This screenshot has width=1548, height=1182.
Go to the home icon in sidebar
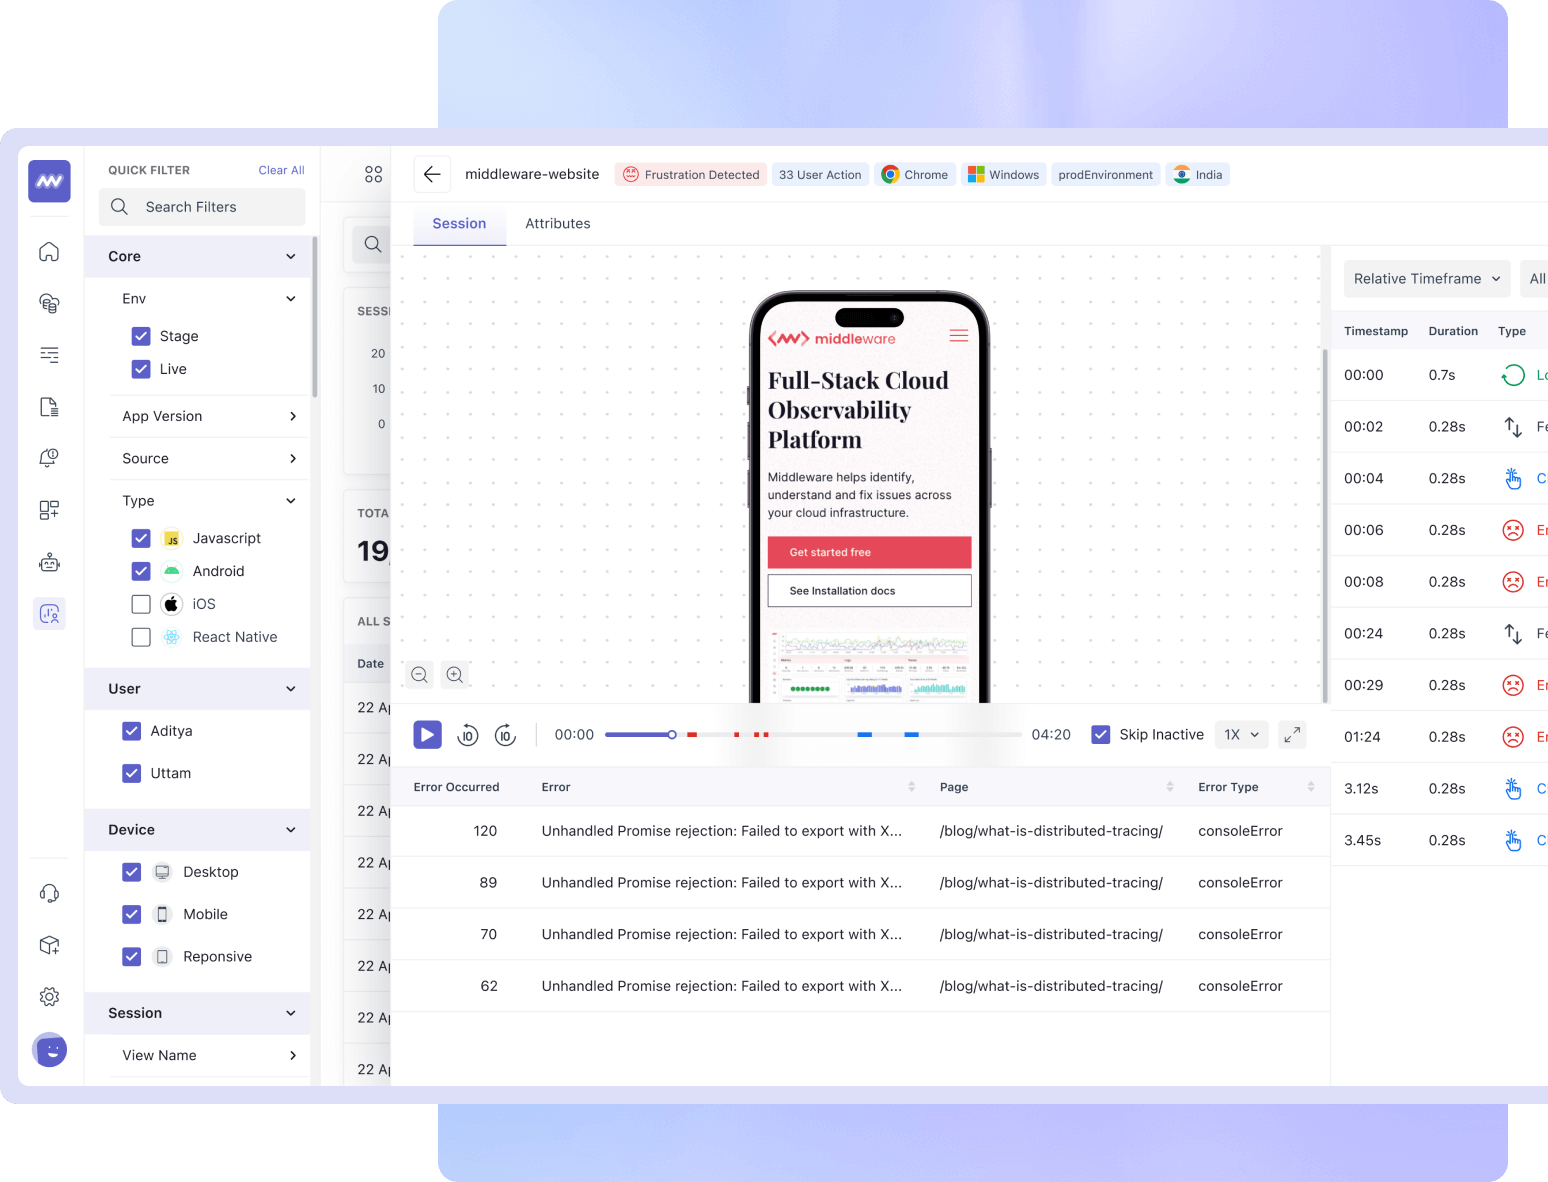pyautogui.click(x=49, y=252)
